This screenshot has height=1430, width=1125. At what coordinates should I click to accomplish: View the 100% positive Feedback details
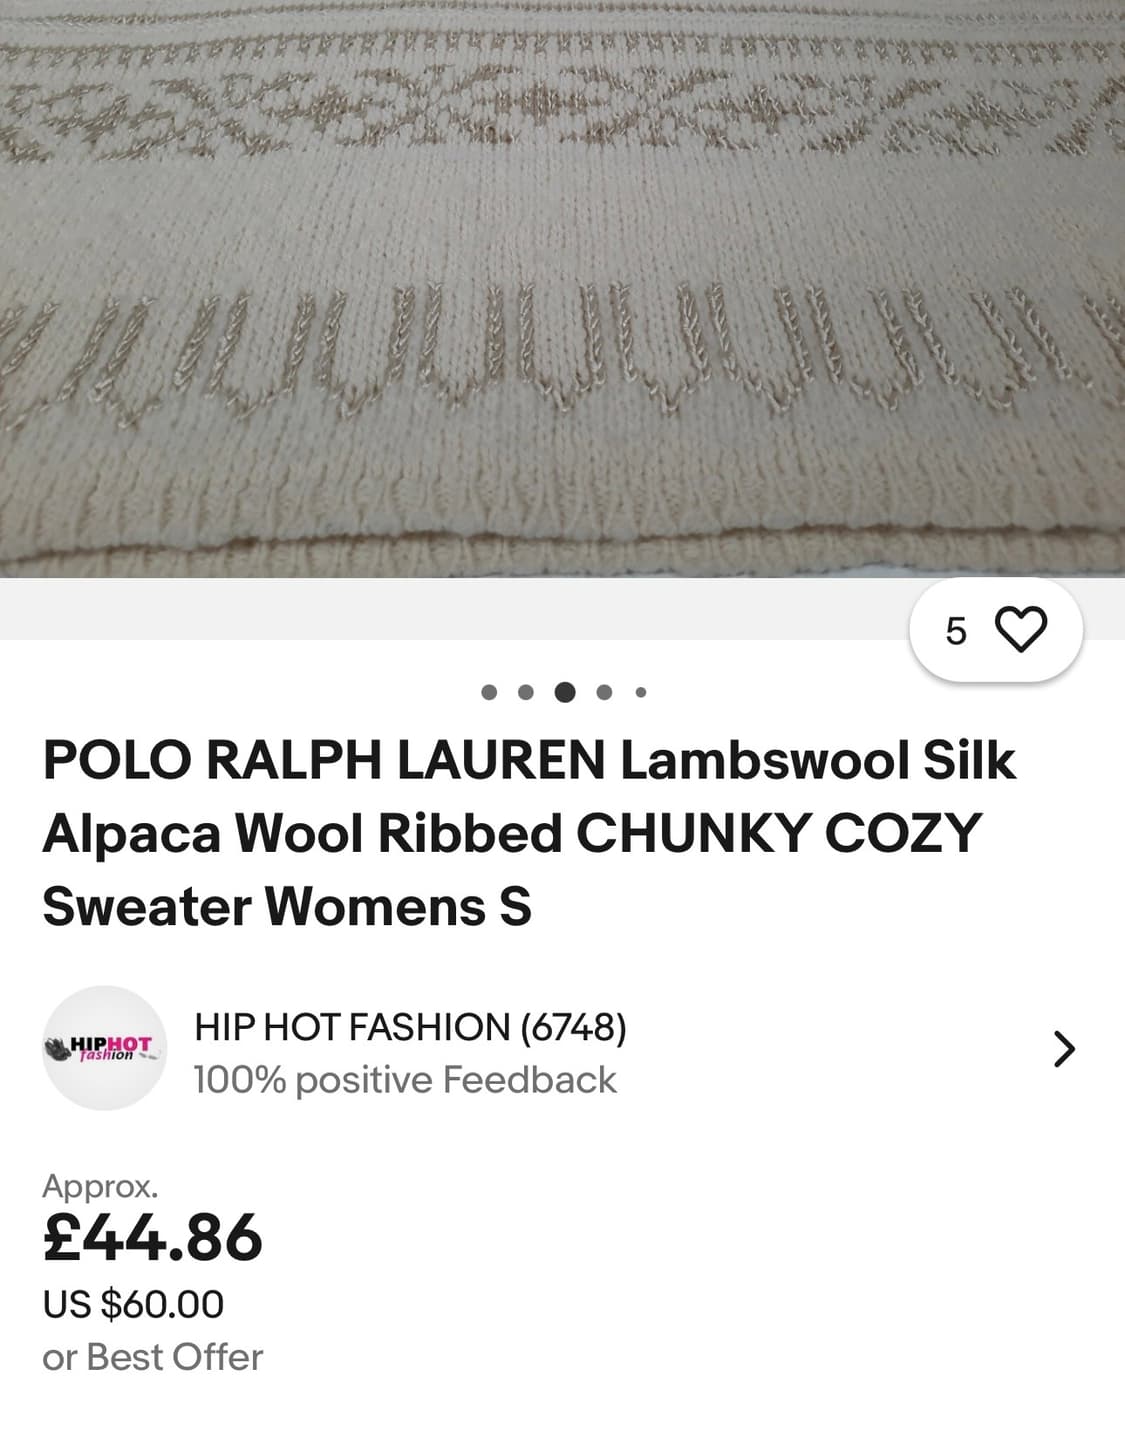click(x=405, y=1080)
